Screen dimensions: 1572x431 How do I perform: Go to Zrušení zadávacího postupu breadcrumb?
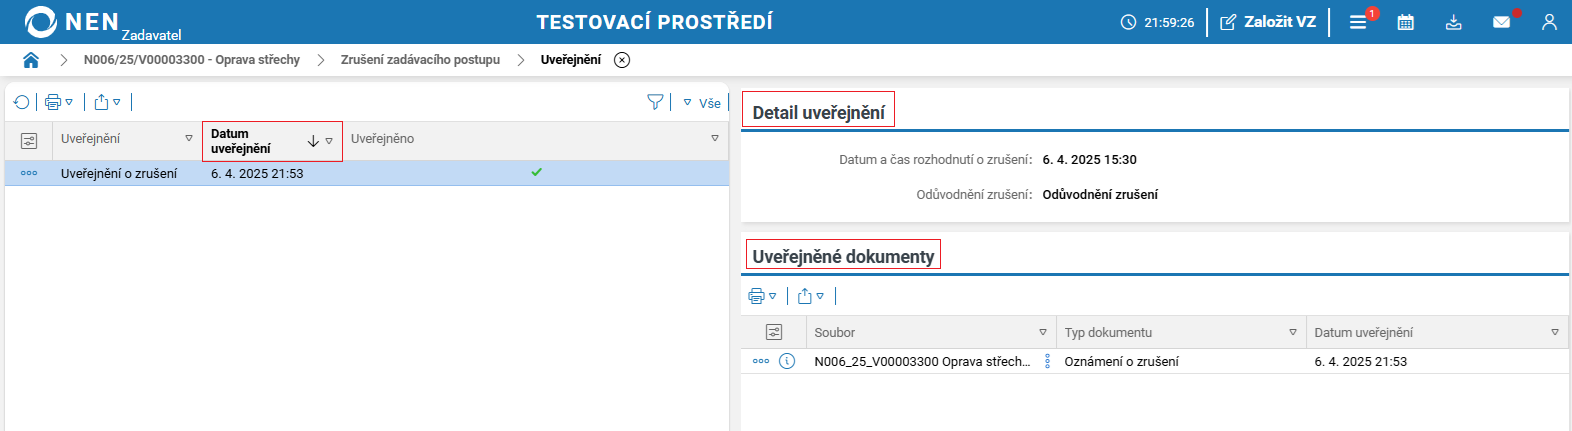coord(420,60)
